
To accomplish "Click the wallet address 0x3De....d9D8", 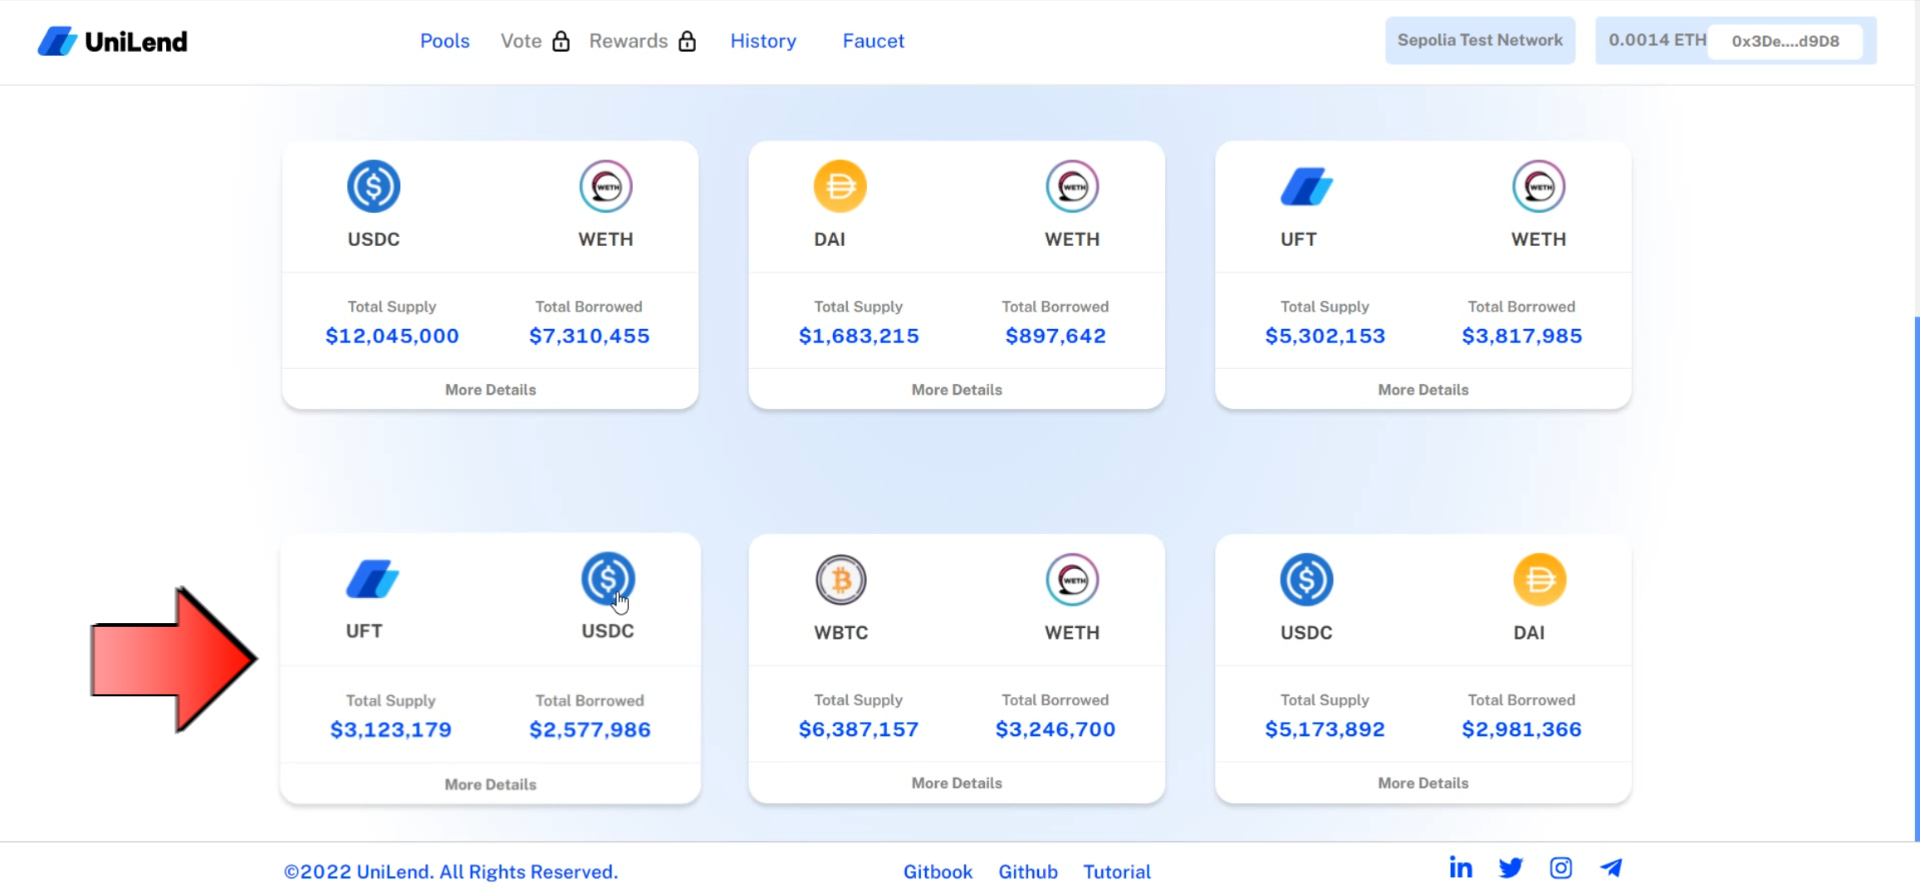I will [x=1785, y=41].
